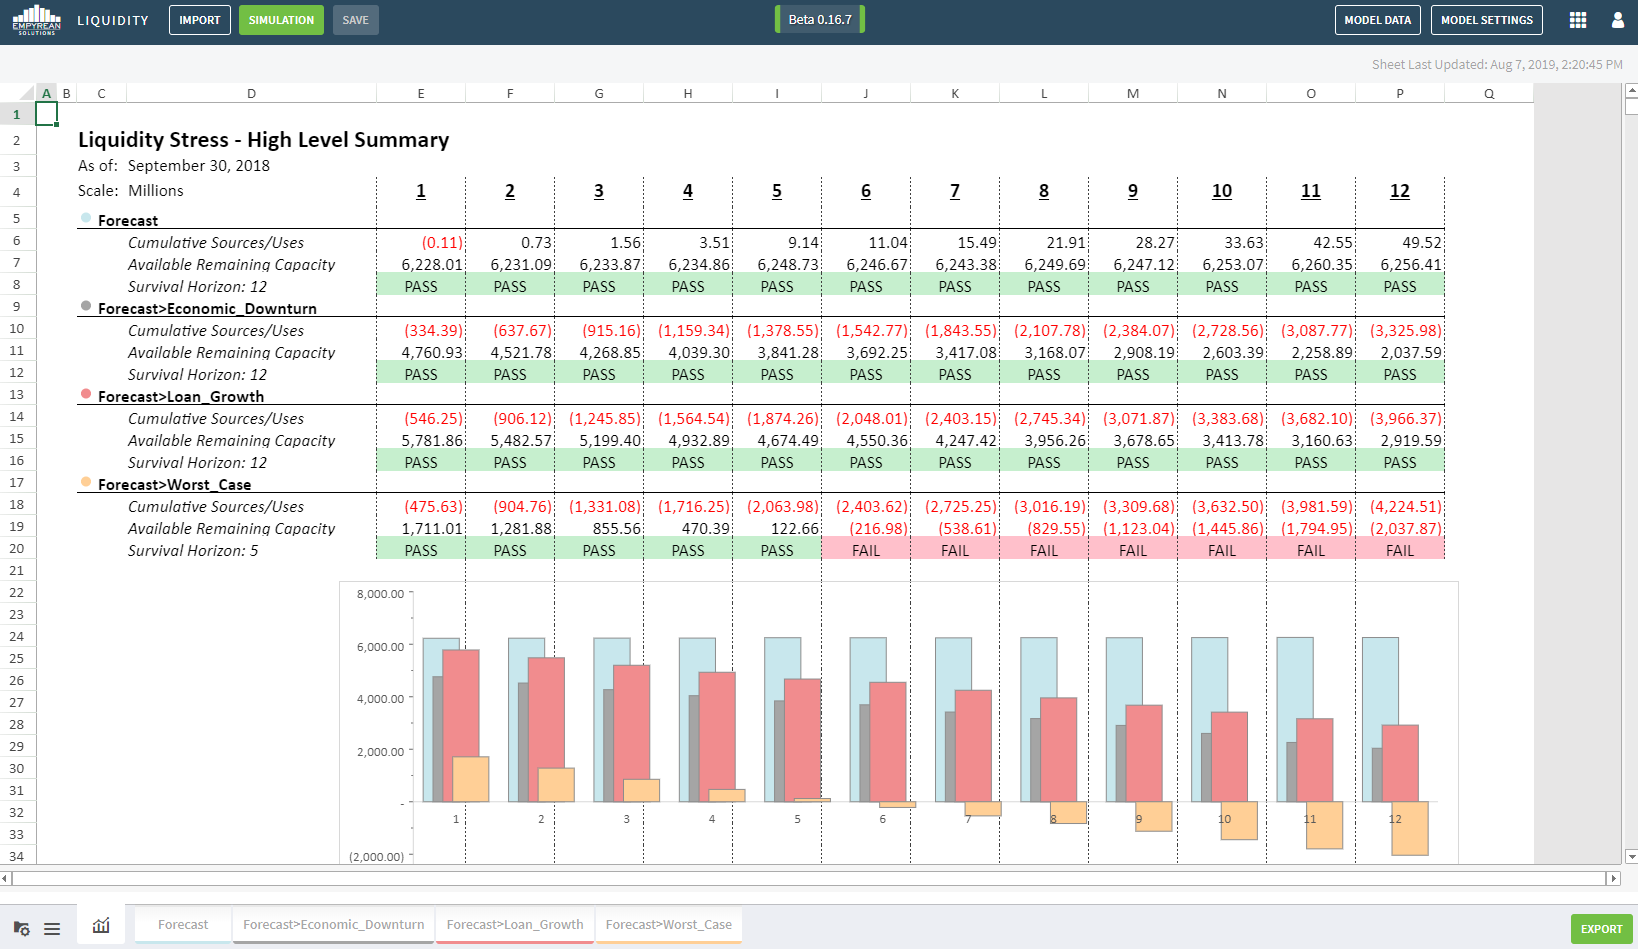Click the Import button
This screenshot has width=1638, height=949.
click(x=200, y=20)
